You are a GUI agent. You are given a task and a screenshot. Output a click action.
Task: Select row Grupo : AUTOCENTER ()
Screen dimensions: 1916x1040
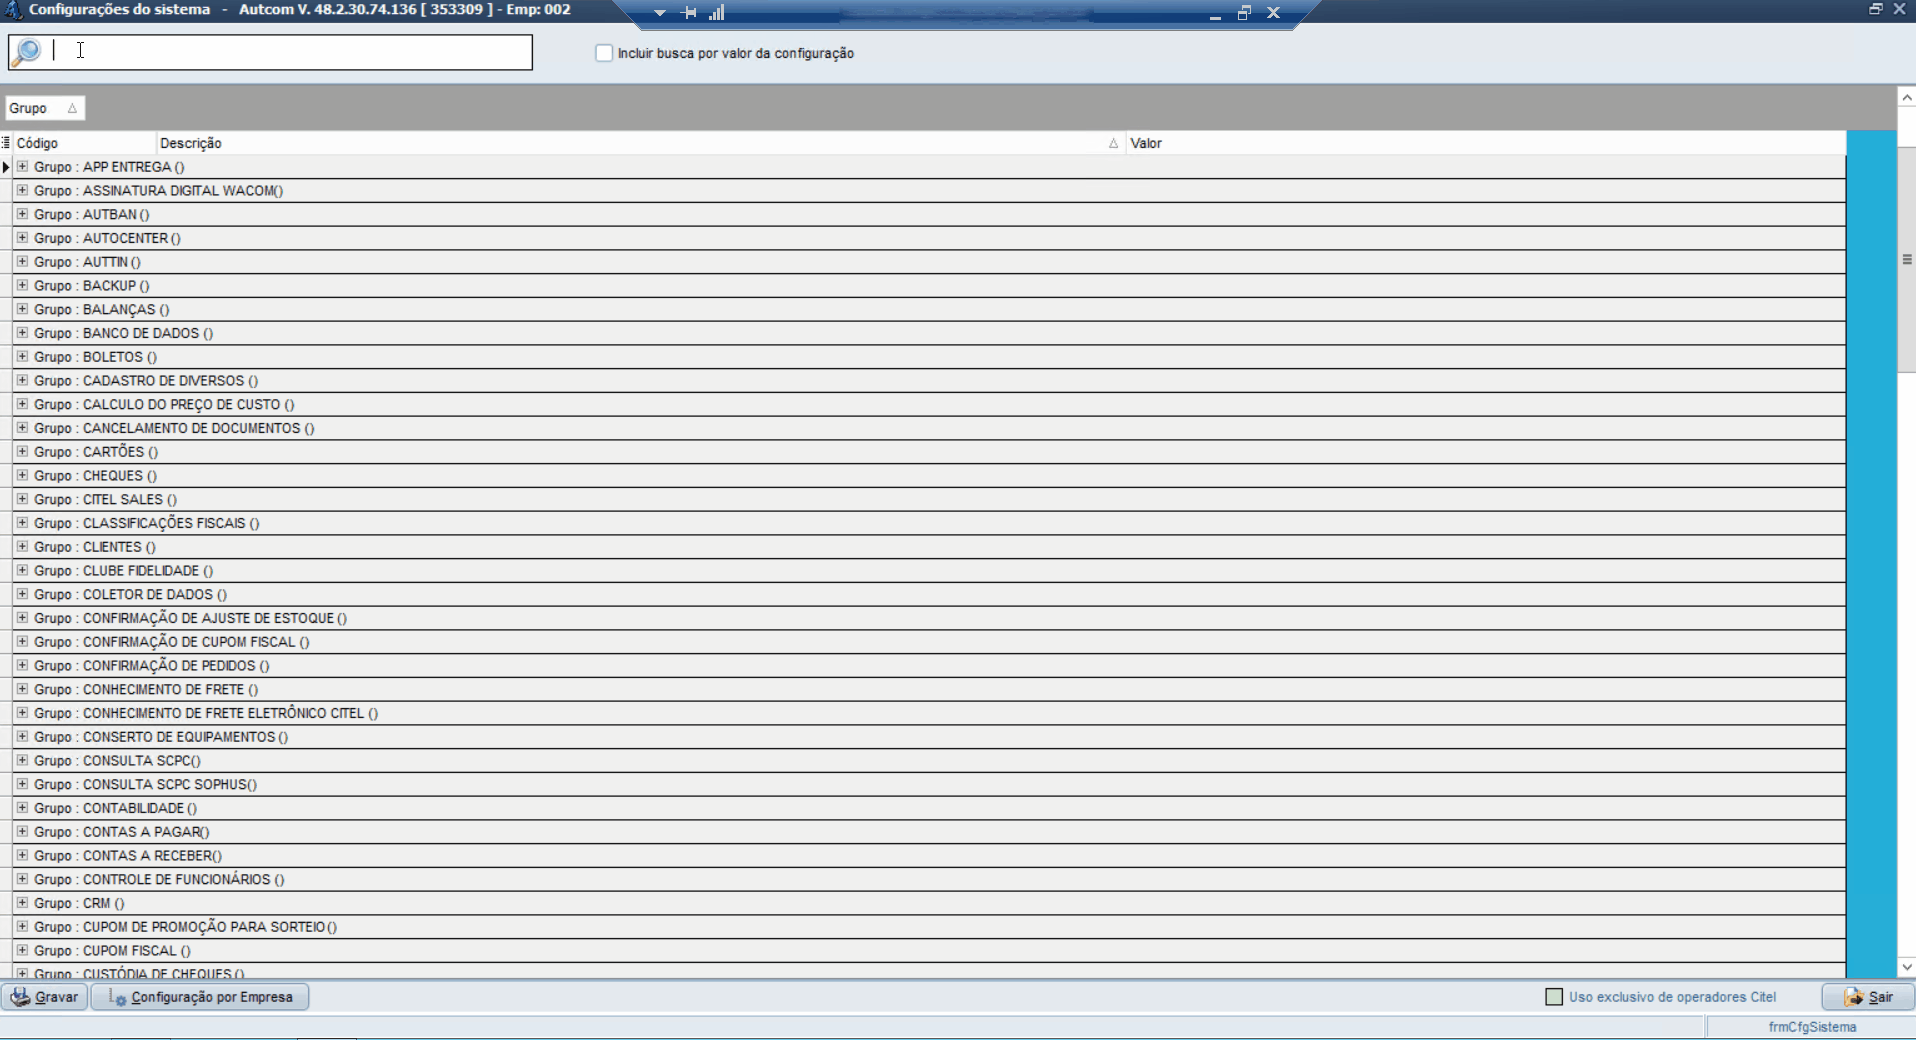(x=930, y=238)
